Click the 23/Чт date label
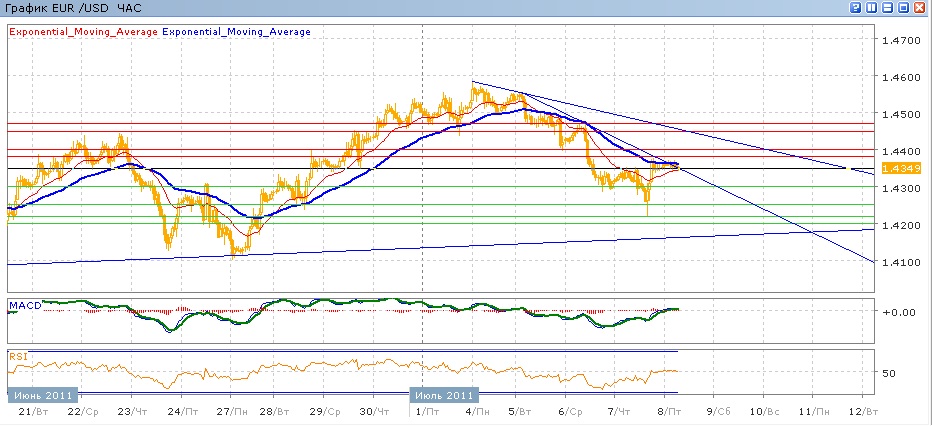 pos(134,412)
